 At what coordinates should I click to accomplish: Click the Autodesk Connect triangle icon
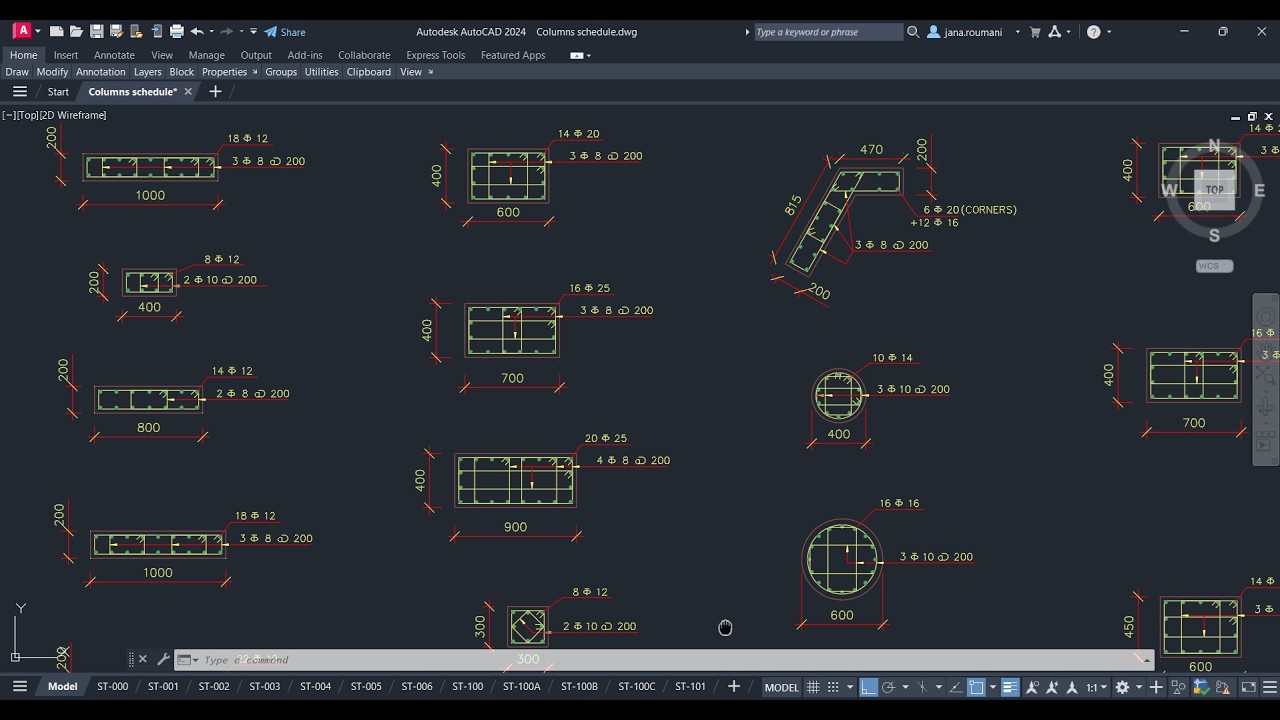[1055, 32]
